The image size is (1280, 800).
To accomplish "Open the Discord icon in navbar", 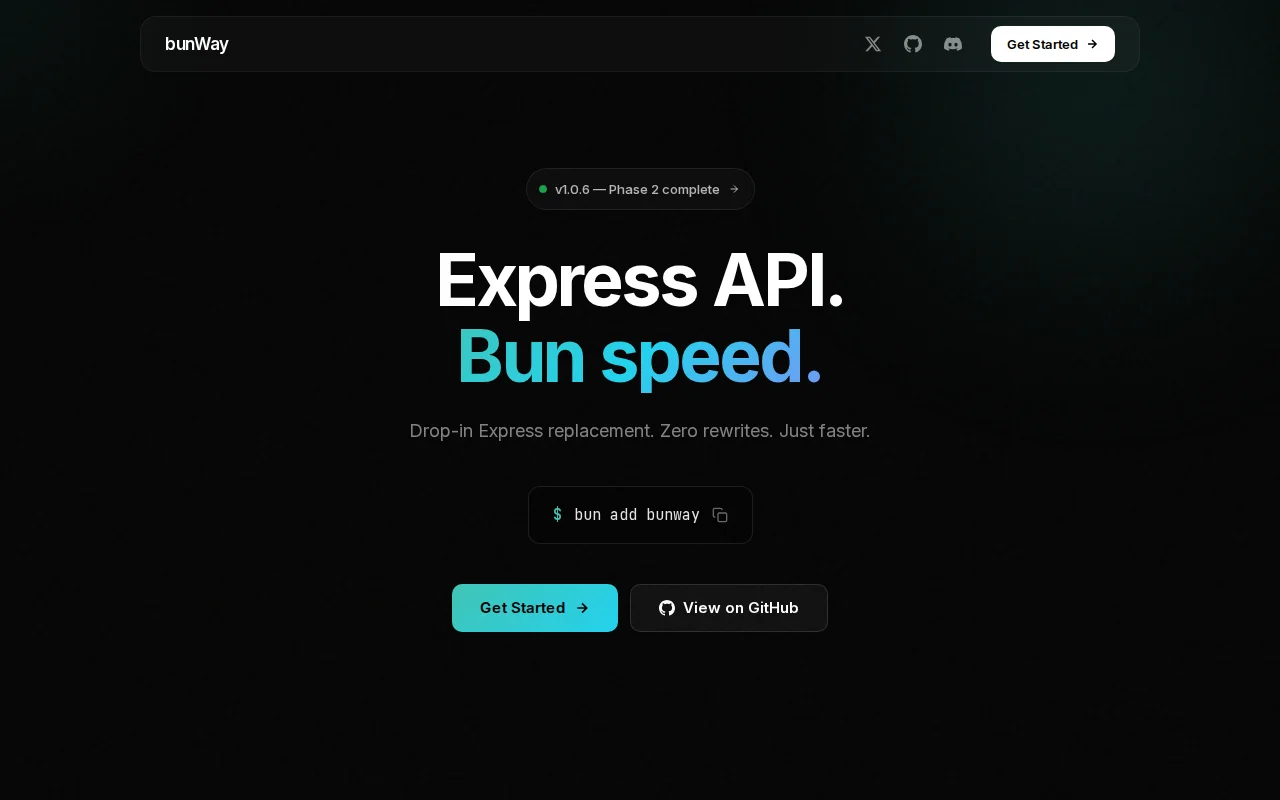I will [953, 44].
